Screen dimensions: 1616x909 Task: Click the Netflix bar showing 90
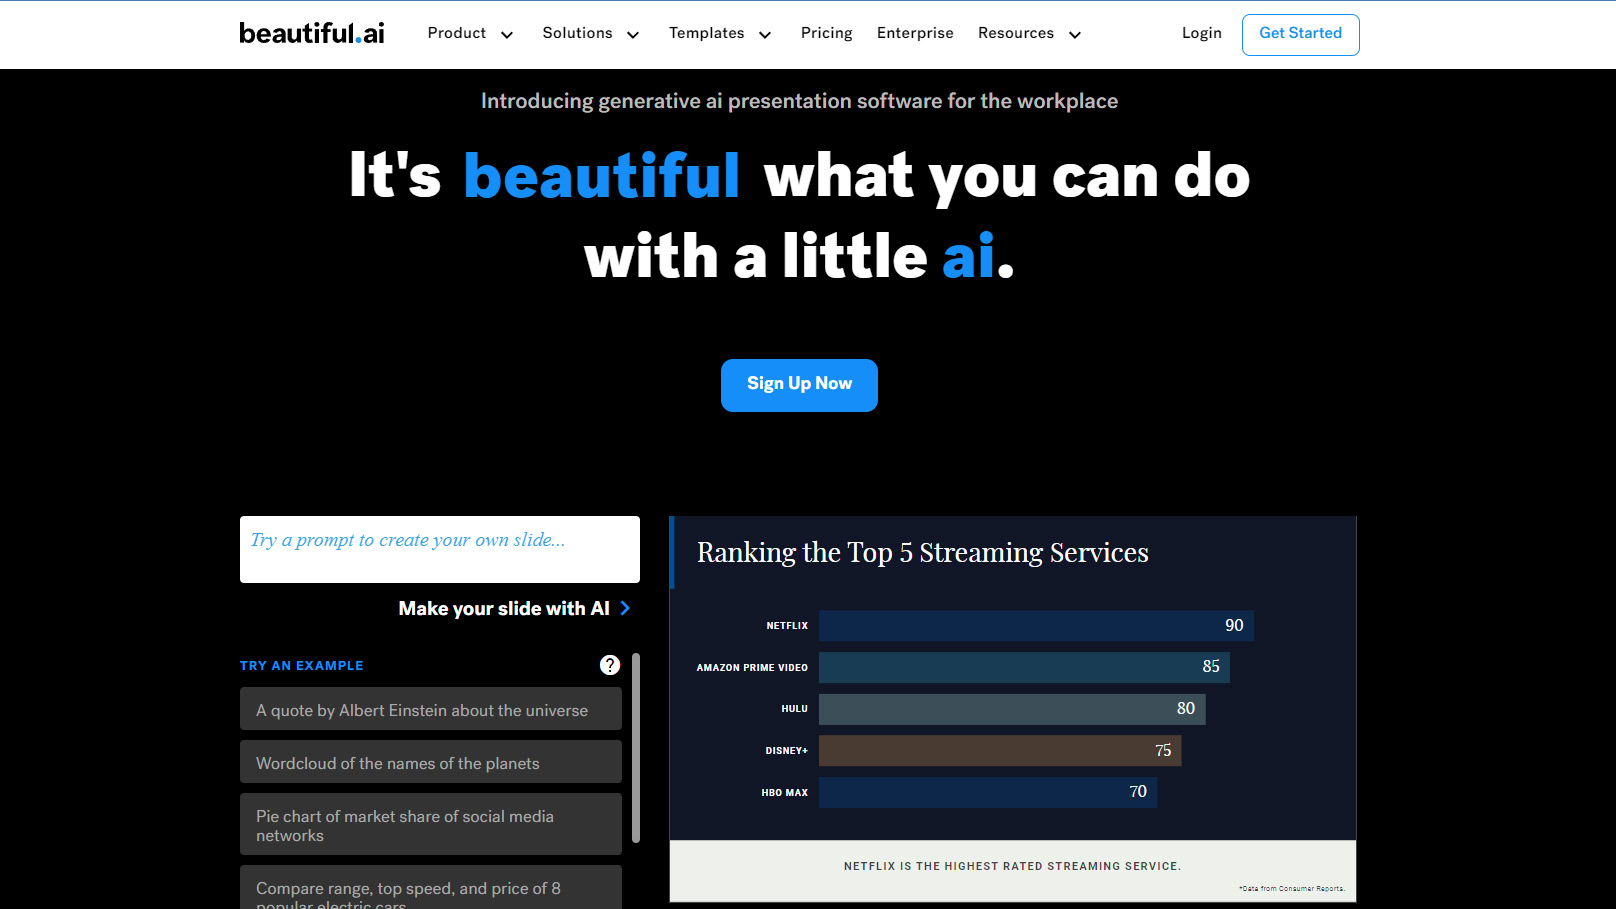1036,626
